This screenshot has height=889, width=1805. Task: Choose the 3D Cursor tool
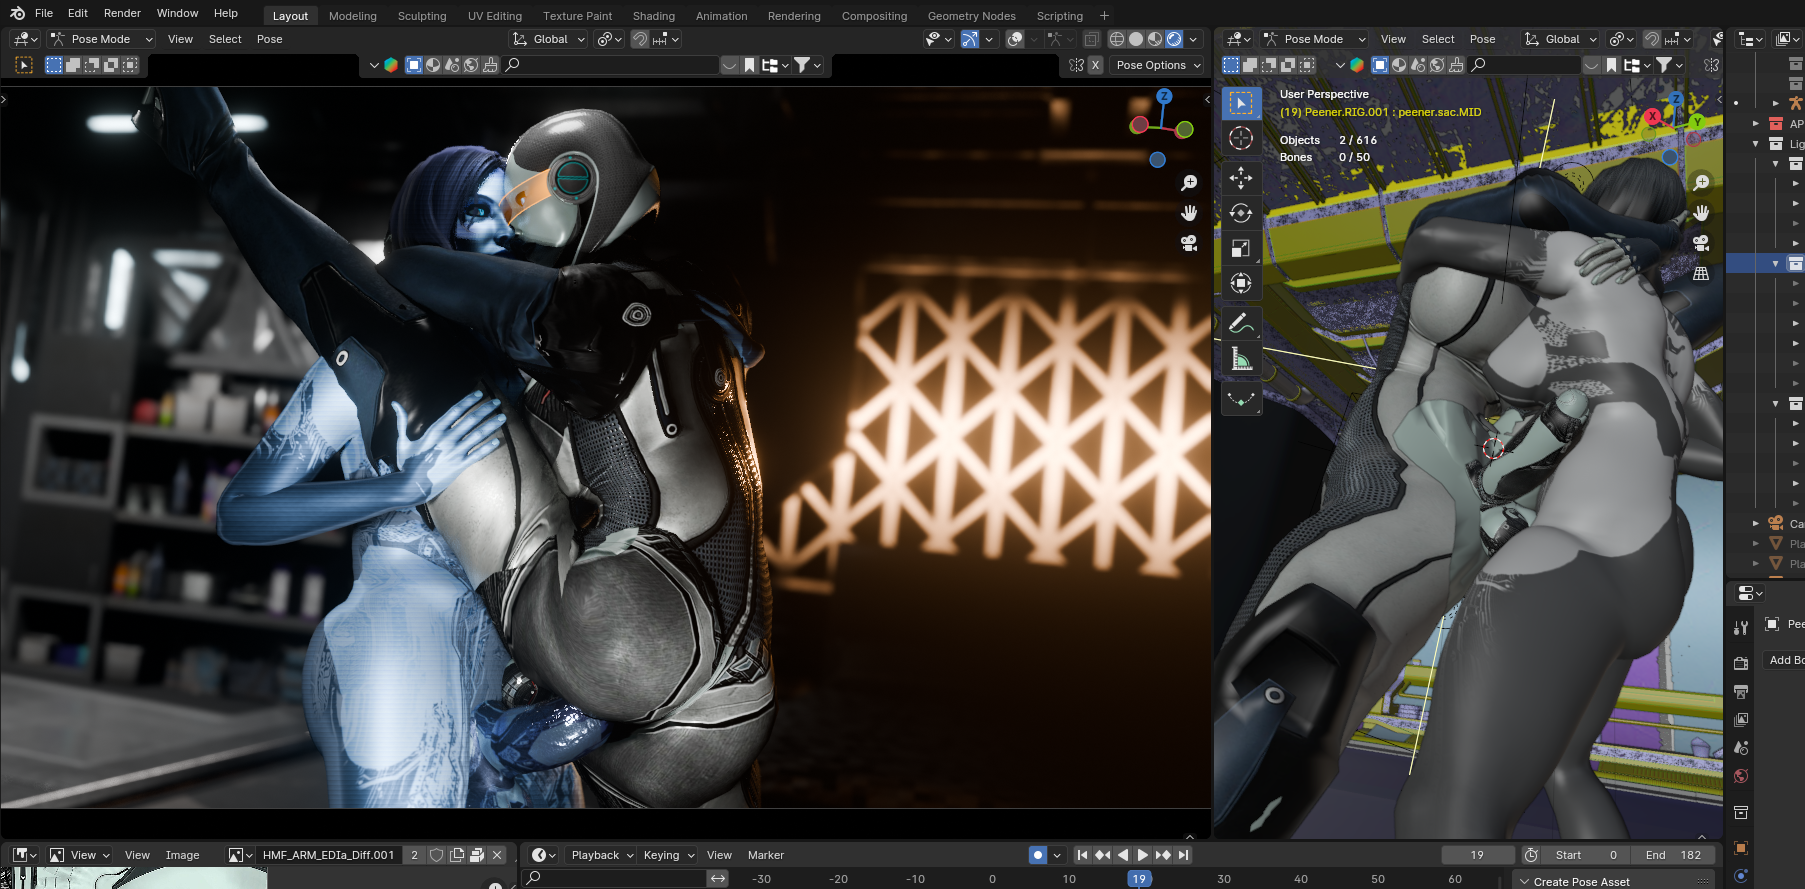(x=1241, y=138)
